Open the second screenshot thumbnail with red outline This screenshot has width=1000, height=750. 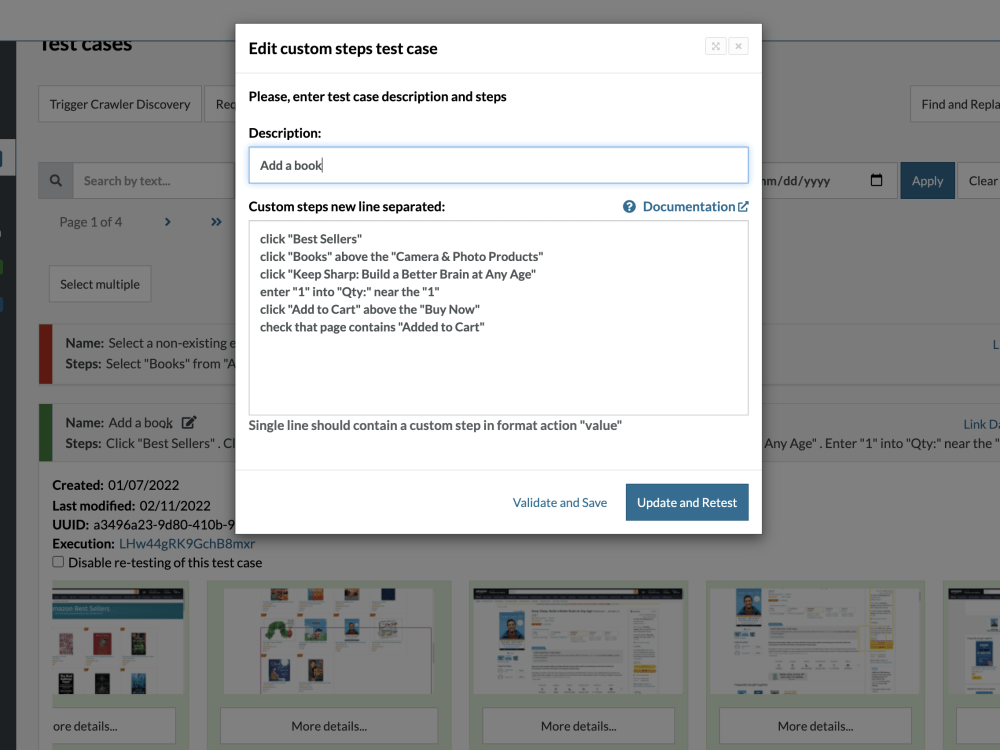328,640
